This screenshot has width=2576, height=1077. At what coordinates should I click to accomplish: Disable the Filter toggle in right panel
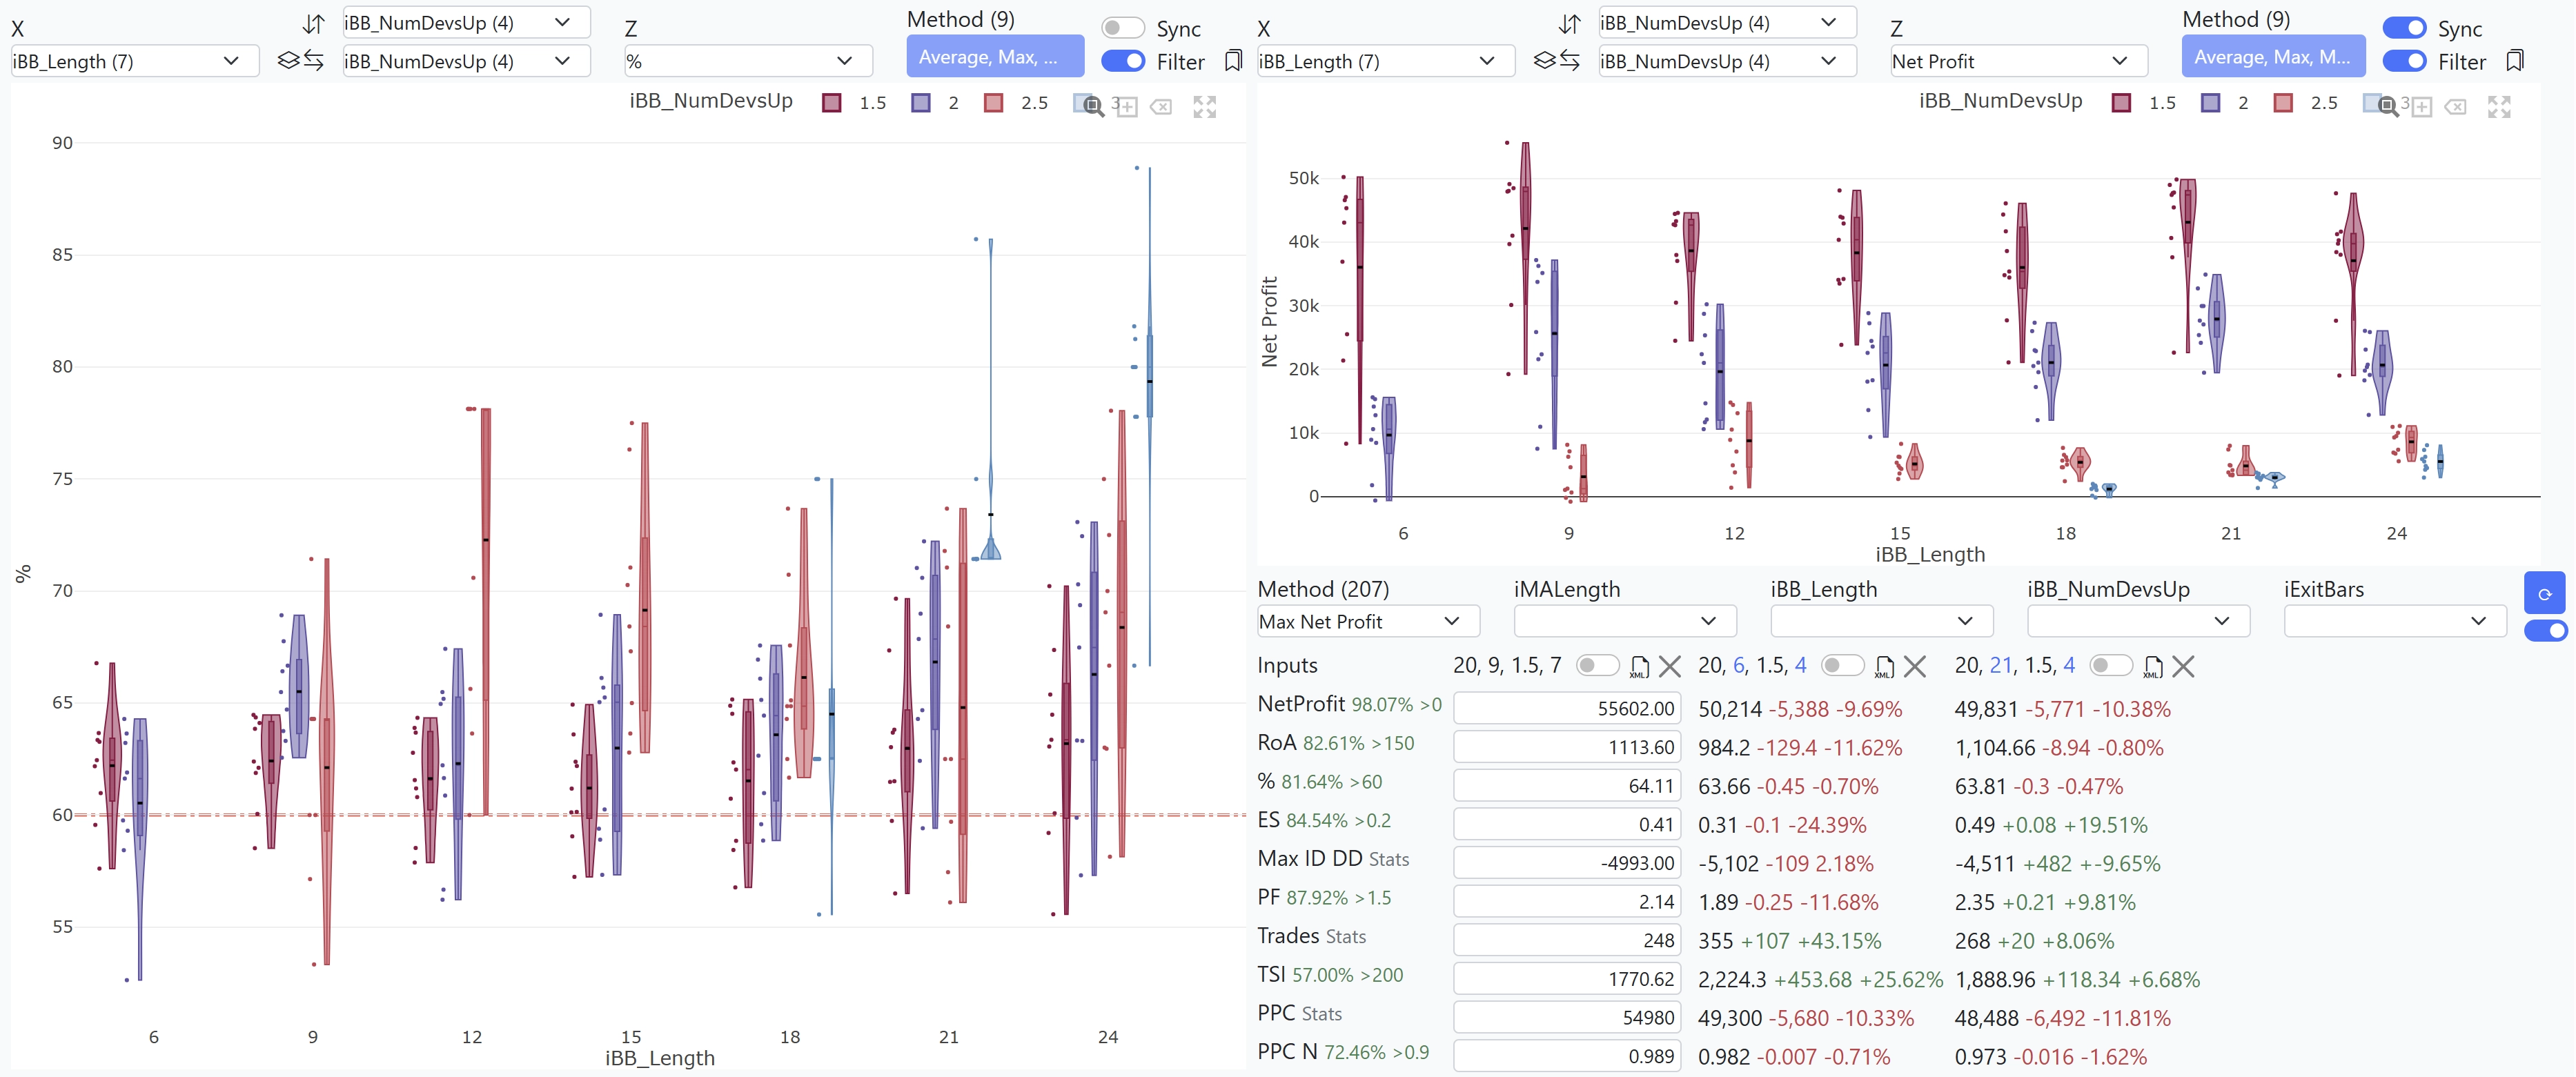click(x=2404, y=61)
